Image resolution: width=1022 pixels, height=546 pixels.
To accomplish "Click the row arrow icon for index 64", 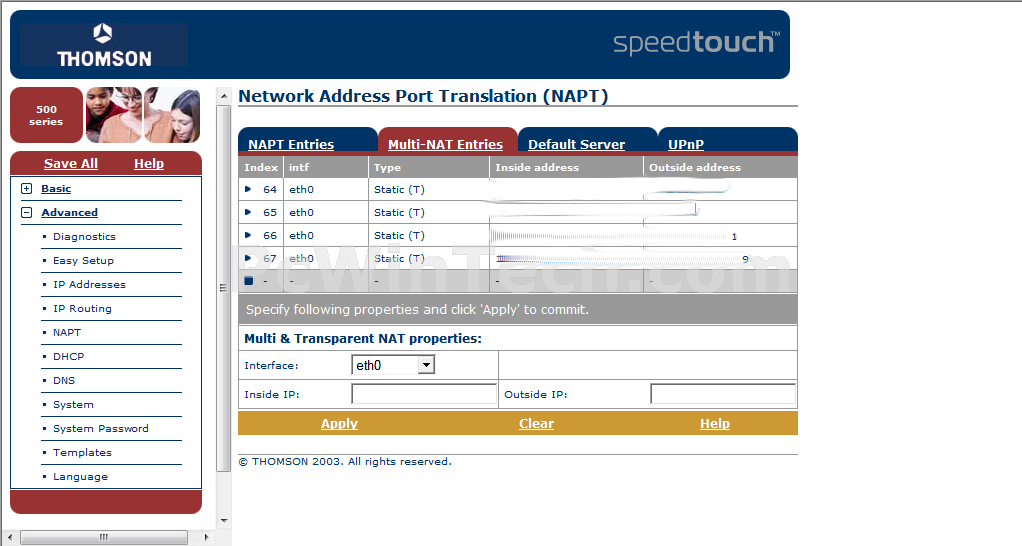I will click(248, 189).
